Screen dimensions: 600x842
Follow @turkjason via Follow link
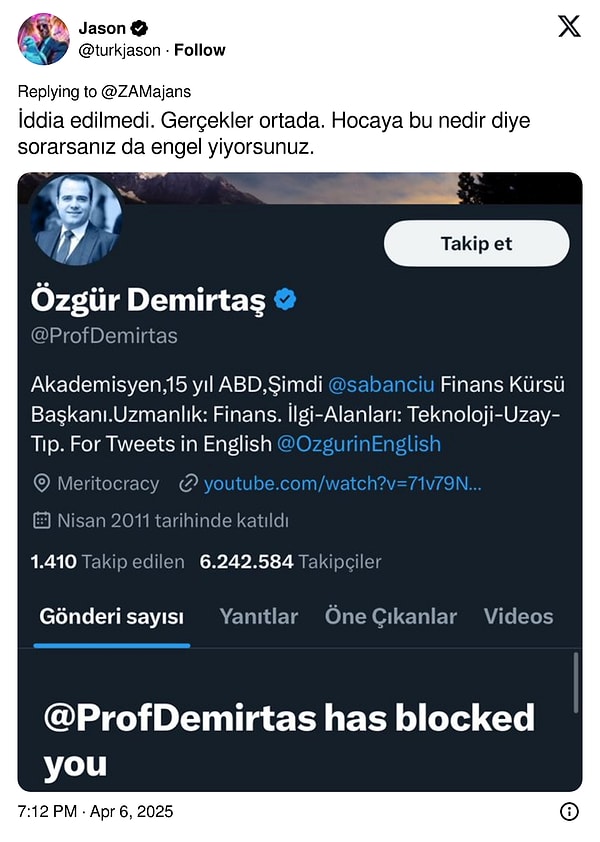[x=199, y=50]
